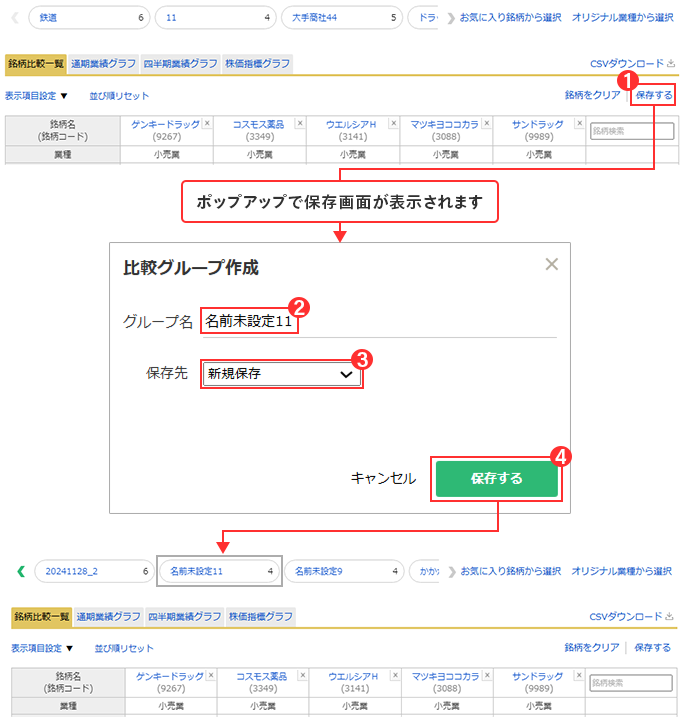Screen dimensions: 680x717
Task: Focus 銘柄検索 box in upper table
Action: (x=632, y=131)
